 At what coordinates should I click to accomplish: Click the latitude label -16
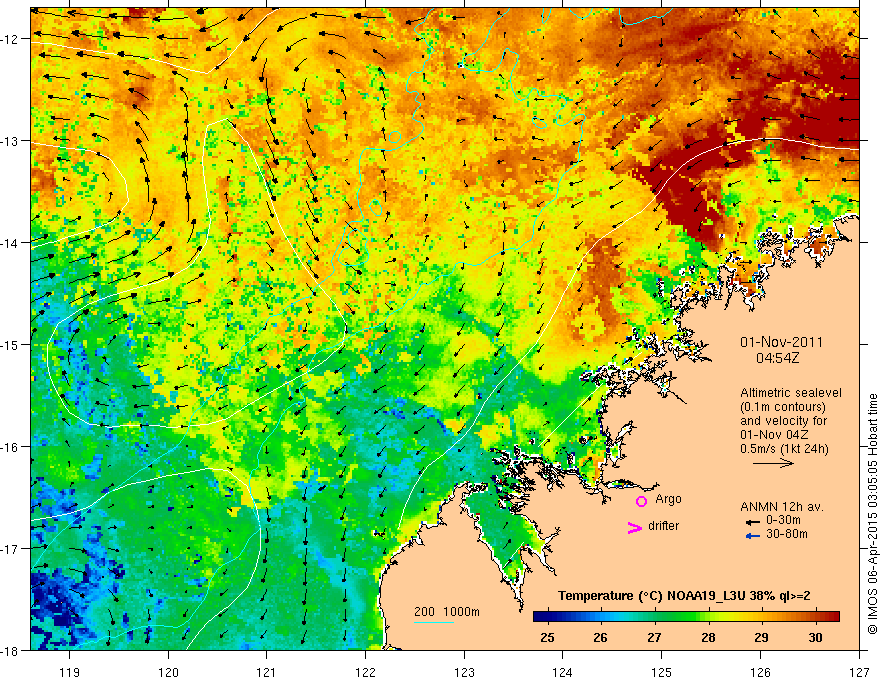pos(10,447)
